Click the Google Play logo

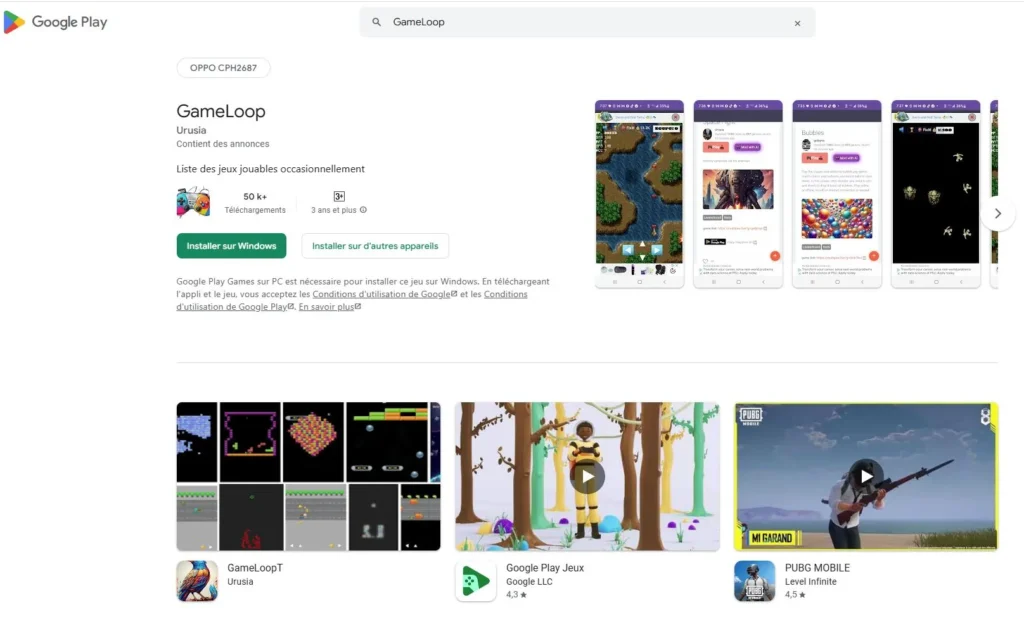pos(56,22)
